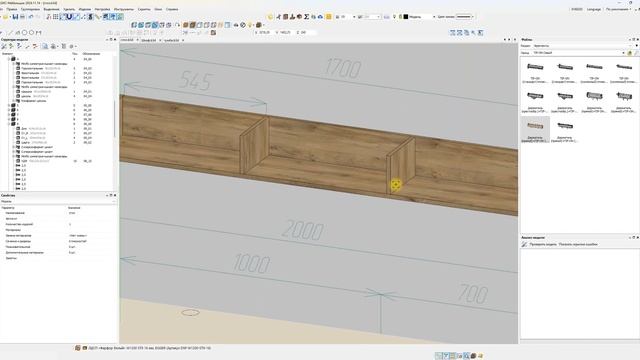This screenshot has width=640, height=360.
Task: Click the Print icon in top toolbar
Action: (22, 17)
